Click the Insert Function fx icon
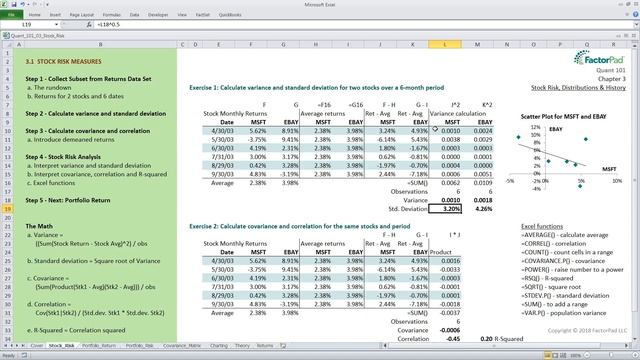This screenshot has height=360, width=640. [x=89, y=25]
